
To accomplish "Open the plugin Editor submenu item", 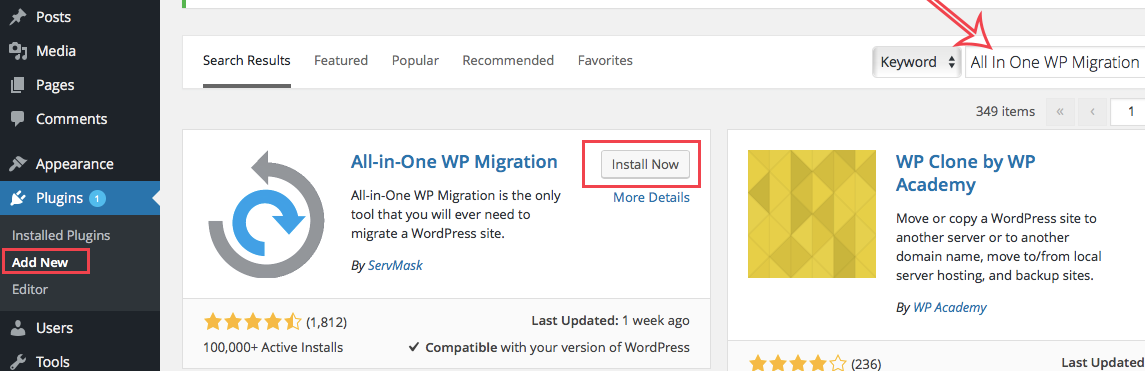I will 30,289.
